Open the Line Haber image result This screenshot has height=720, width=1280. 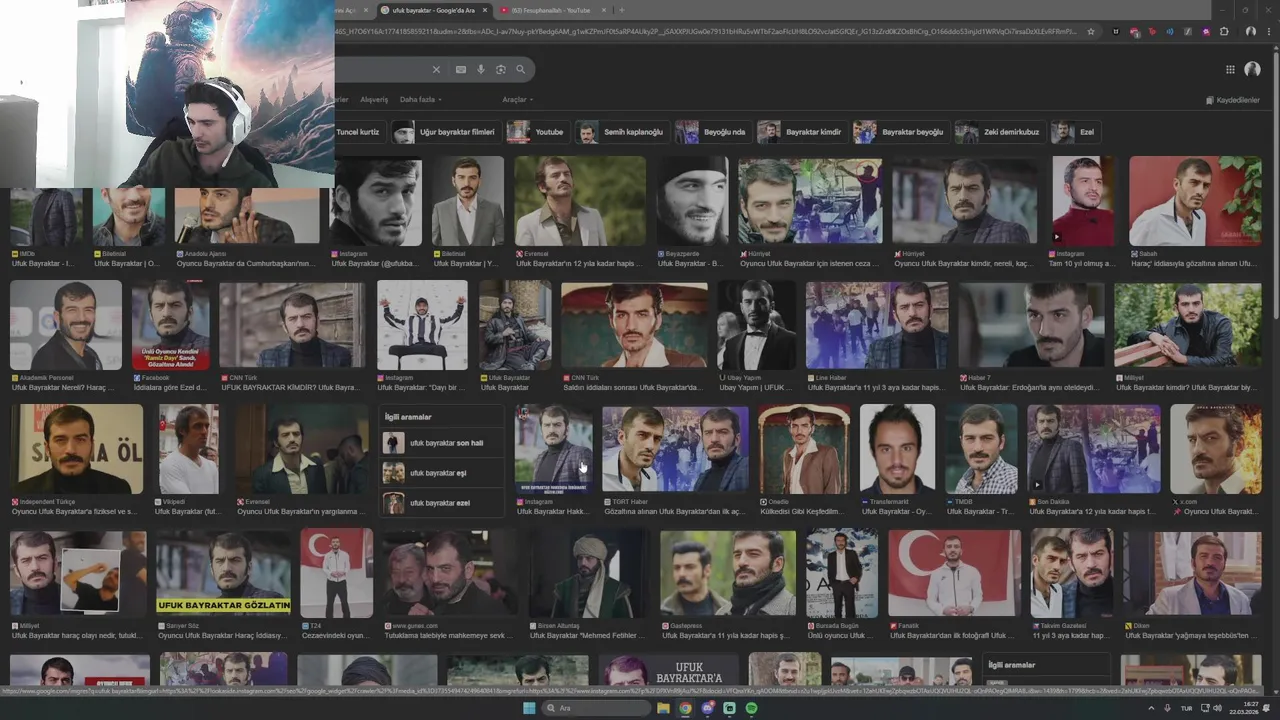point(877,326)
